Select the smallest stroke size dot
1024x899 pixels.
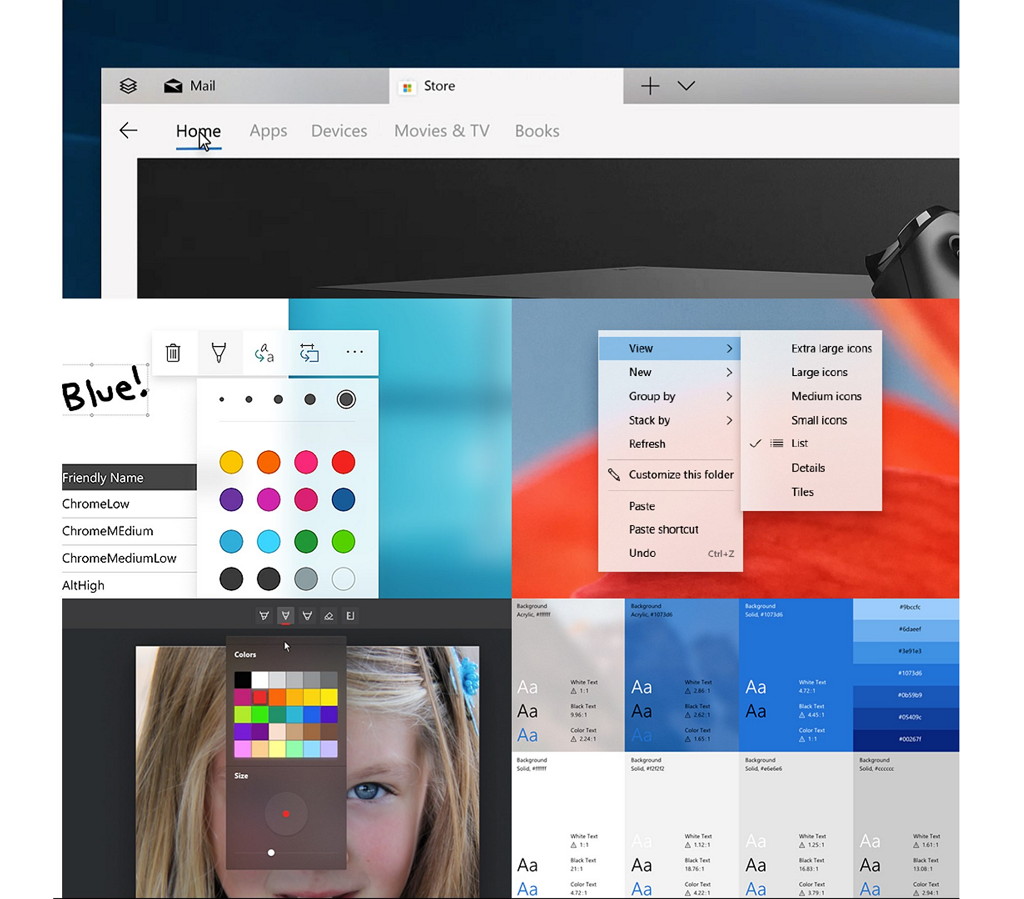[x=222, y=399]
